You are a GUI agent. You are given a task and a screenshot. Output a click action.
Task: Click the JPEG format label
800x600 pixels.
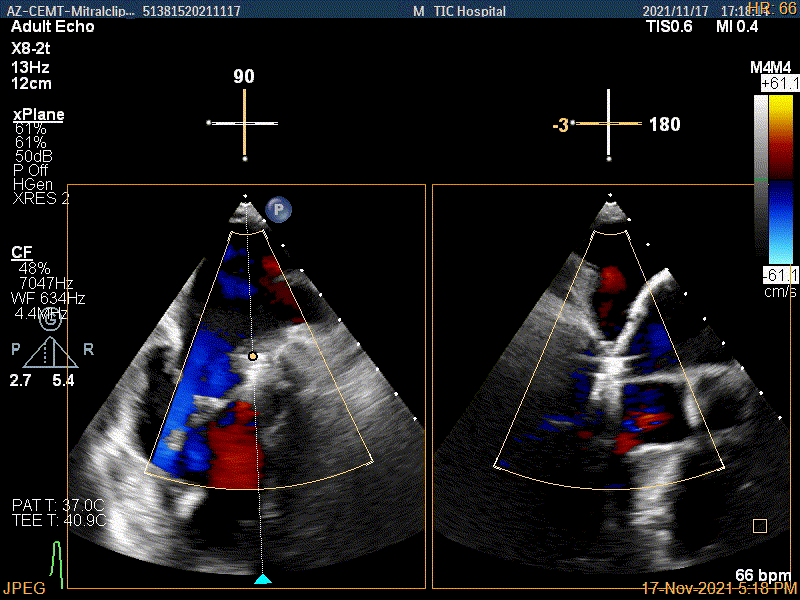point(23,589)
